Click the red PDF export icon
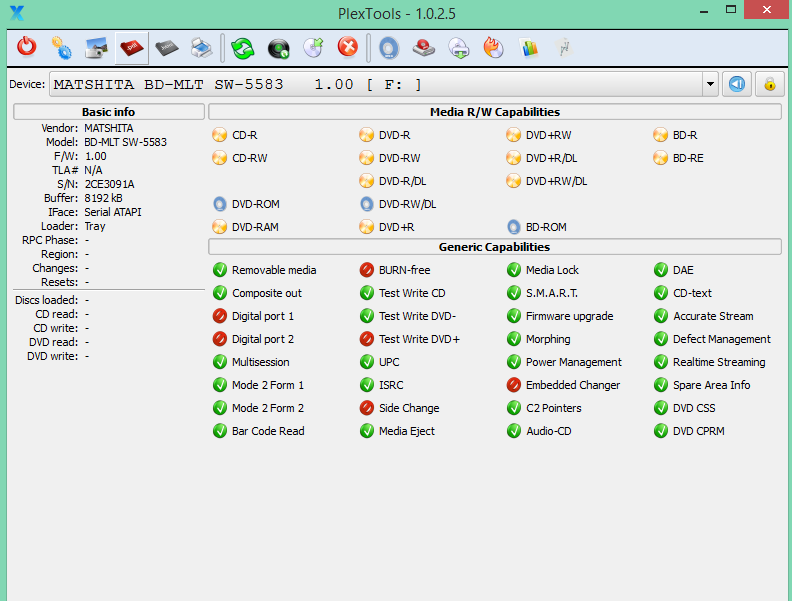Viewport: 792px width, 601px height. (132, 48)
